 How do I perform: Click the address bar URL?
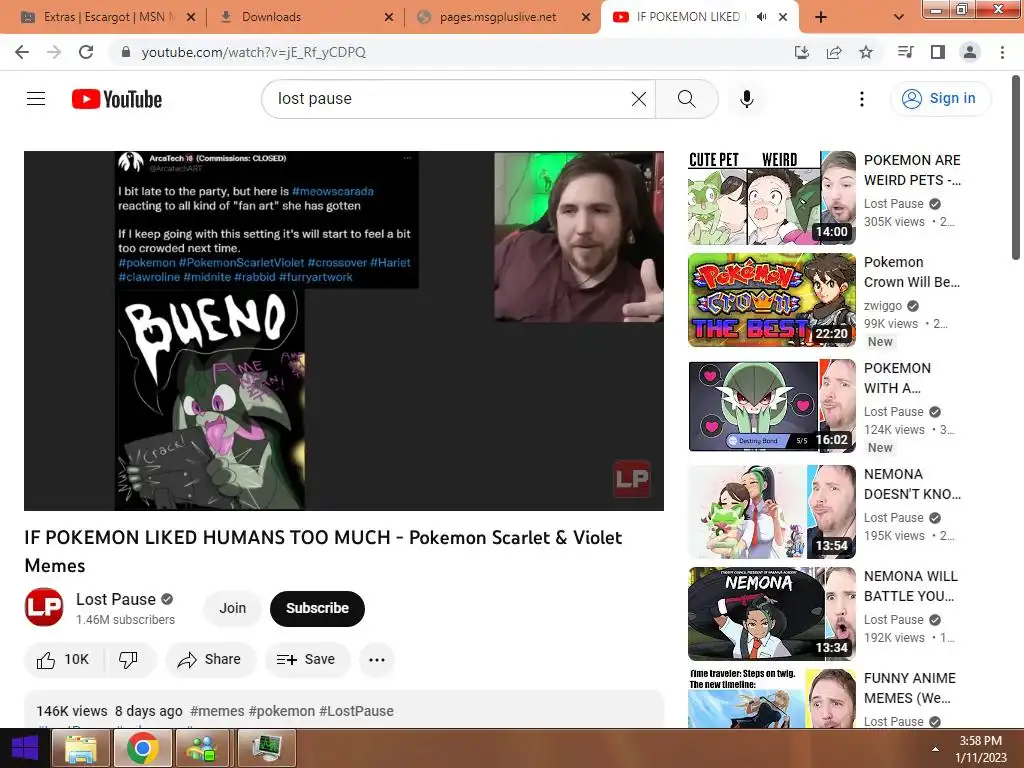coord(253,52)
